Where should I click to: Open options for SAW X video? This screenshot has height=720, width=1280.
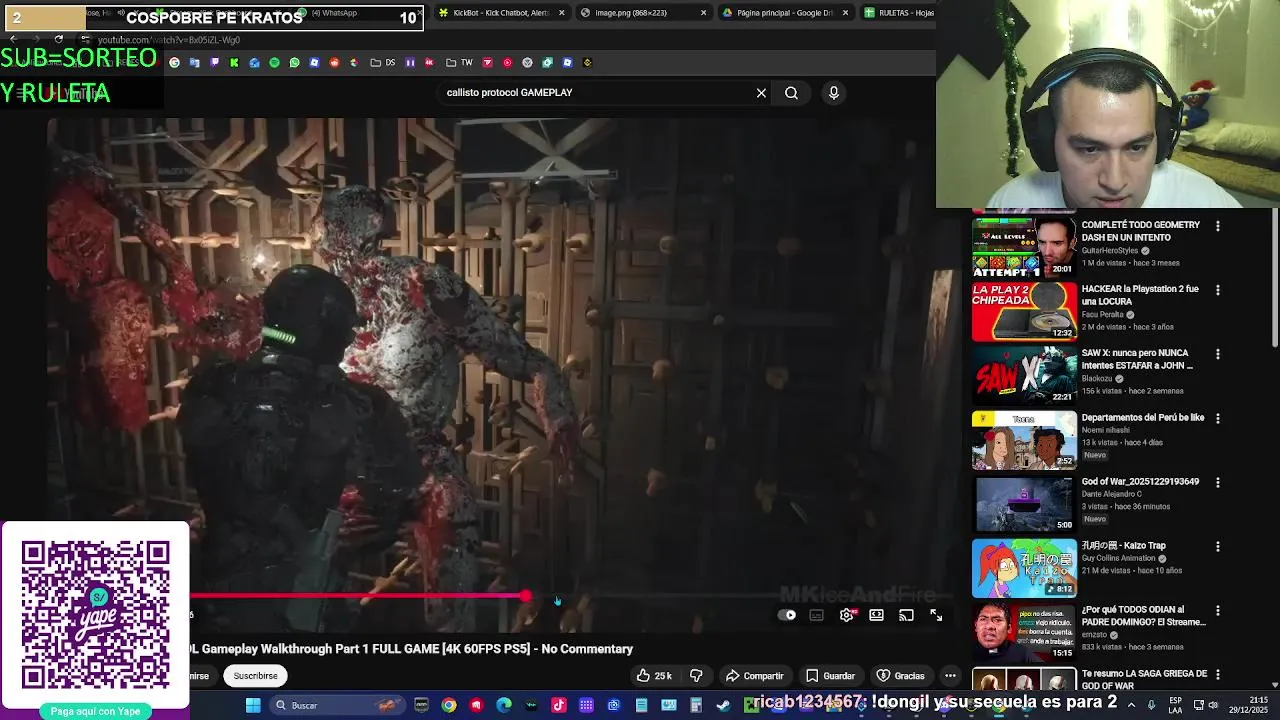click(x=1217, y=354)
